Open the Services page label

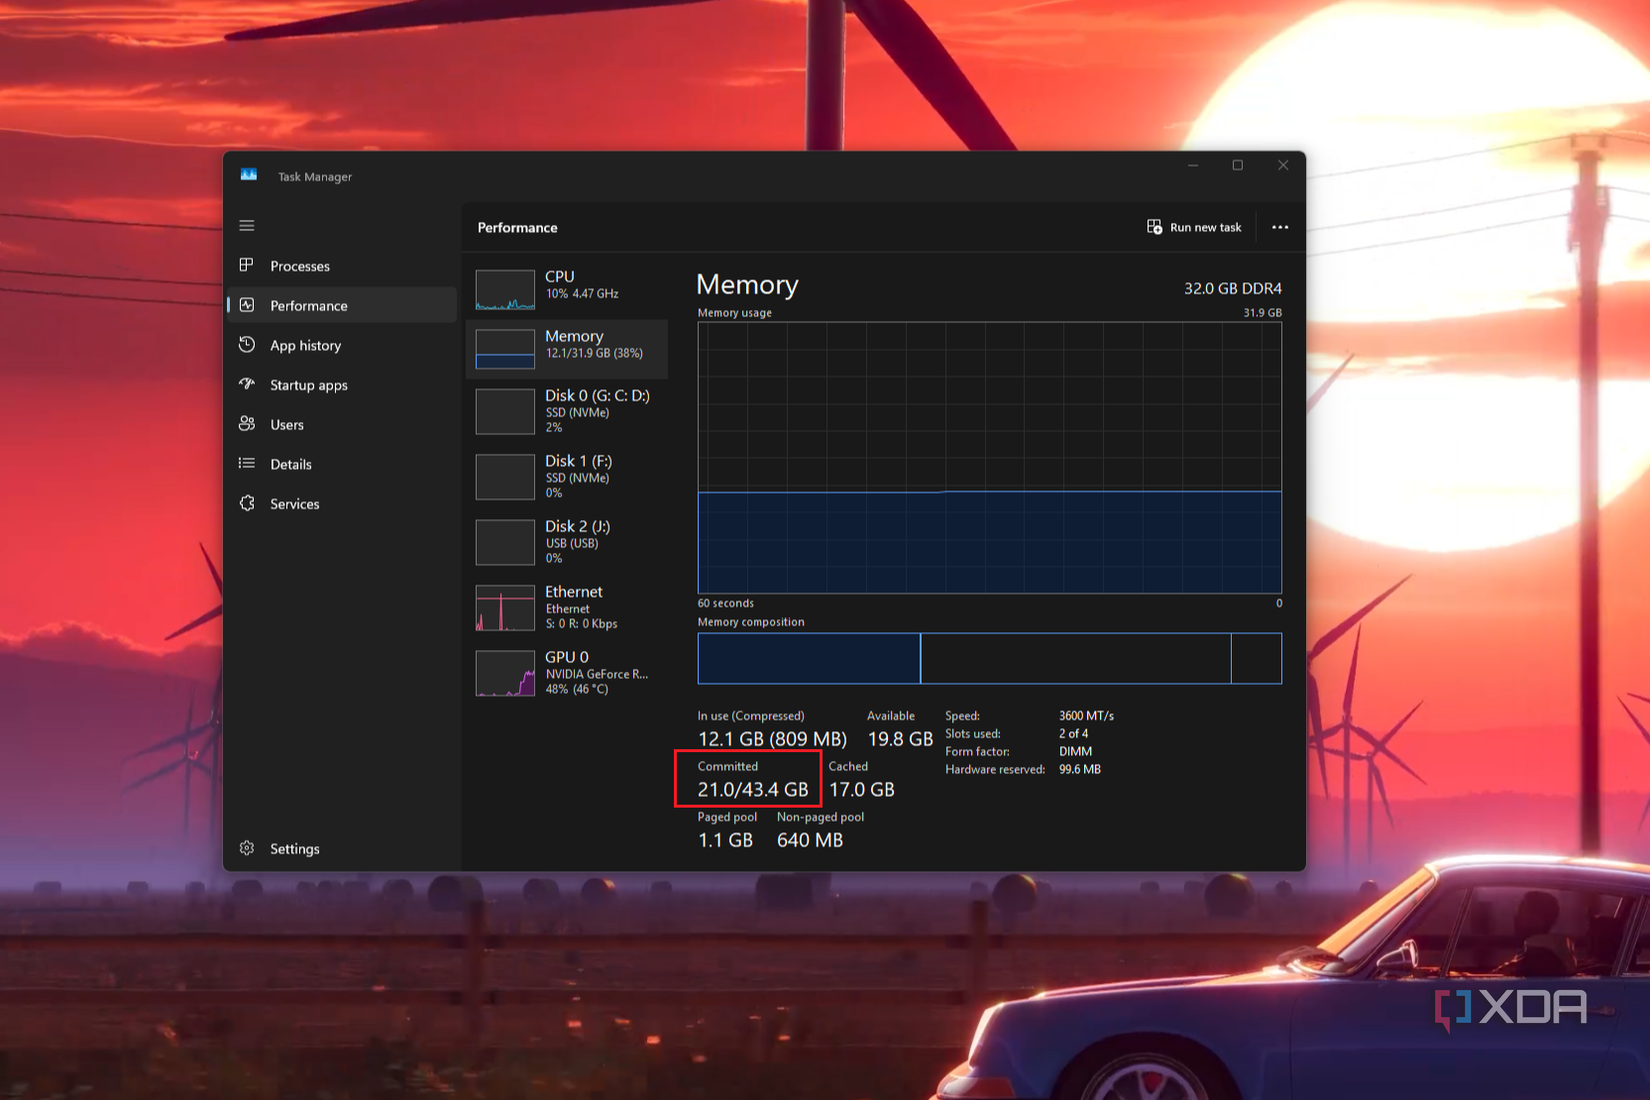(x=295, y=504)
